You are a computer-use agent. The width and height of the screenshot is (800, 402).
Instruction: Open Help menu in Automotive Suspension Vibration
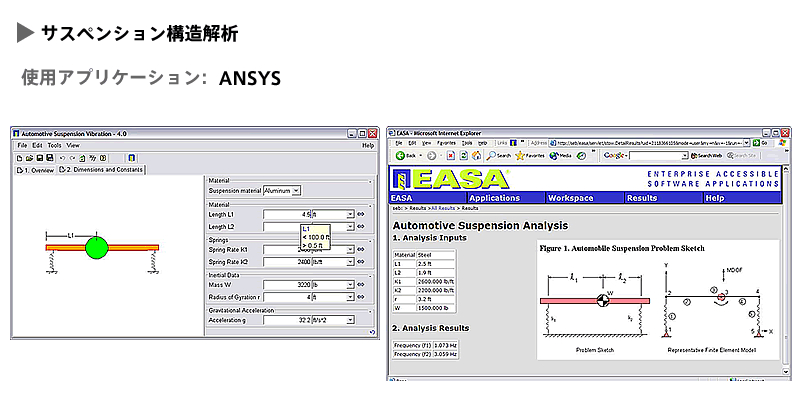coord(368,145)
